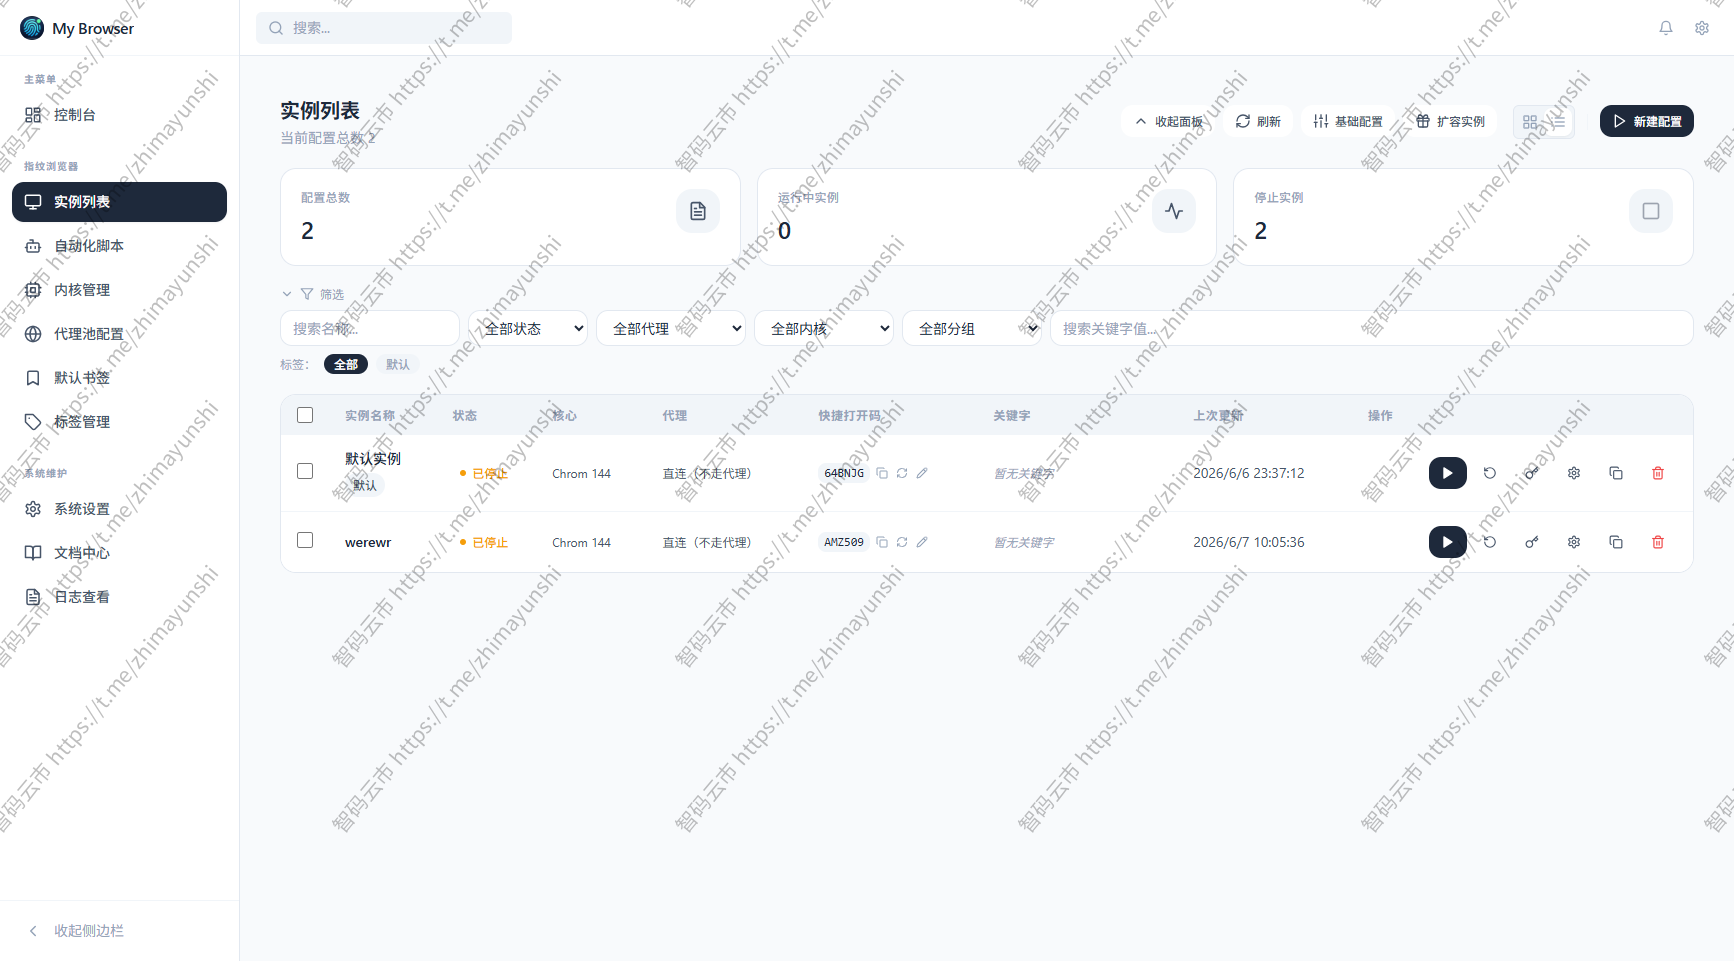Focus the 搜索名称 input field
The width and height of the screenshot is (1734, 961).
(x=370, y=328)
